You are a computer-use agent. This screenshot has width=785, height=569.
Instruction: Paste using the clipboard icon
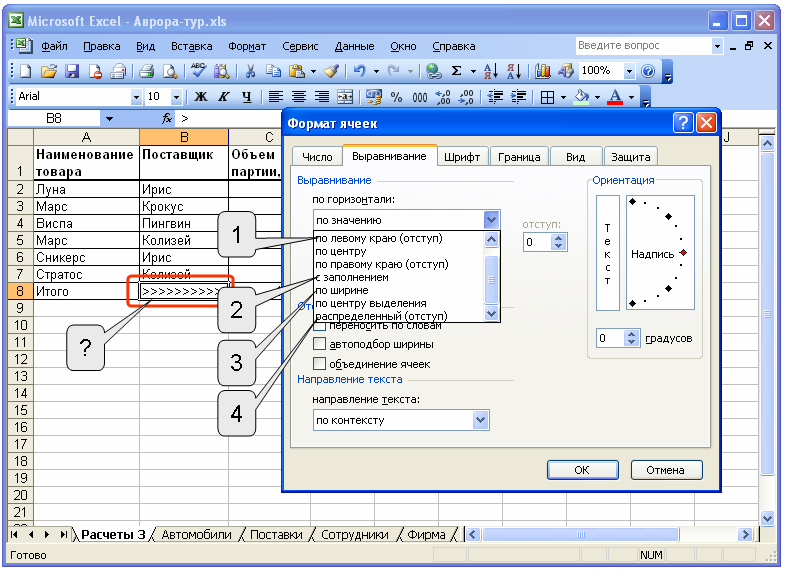(x=297, y=72)
